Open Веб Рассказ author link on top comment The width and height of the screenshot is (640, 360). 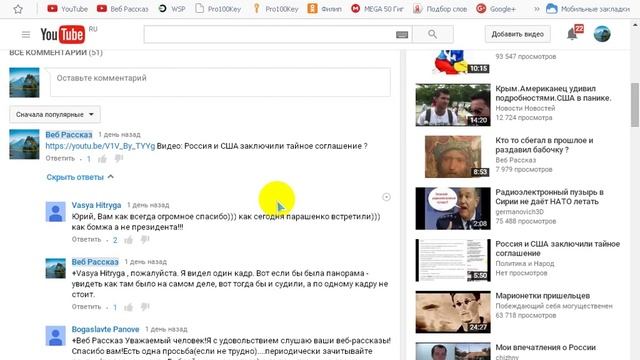[x=69, y=135]
